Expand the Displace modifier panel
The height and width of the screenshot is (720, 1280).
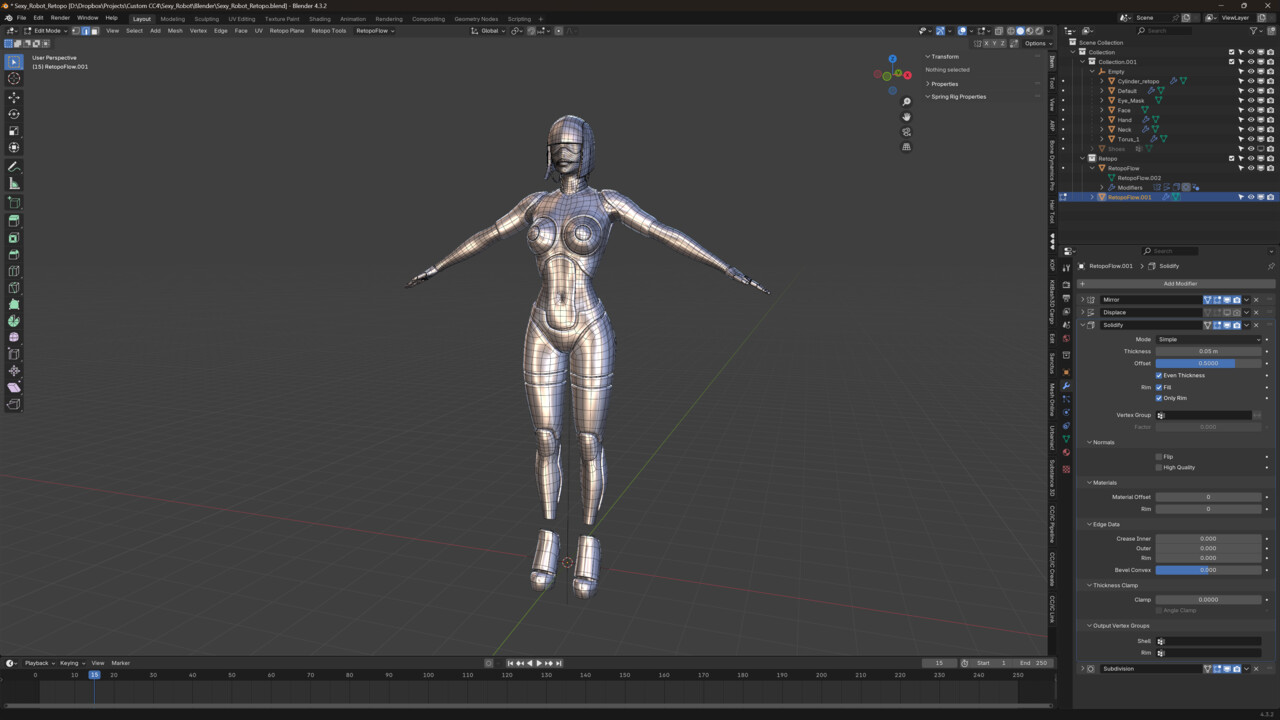click(1083, 312)
